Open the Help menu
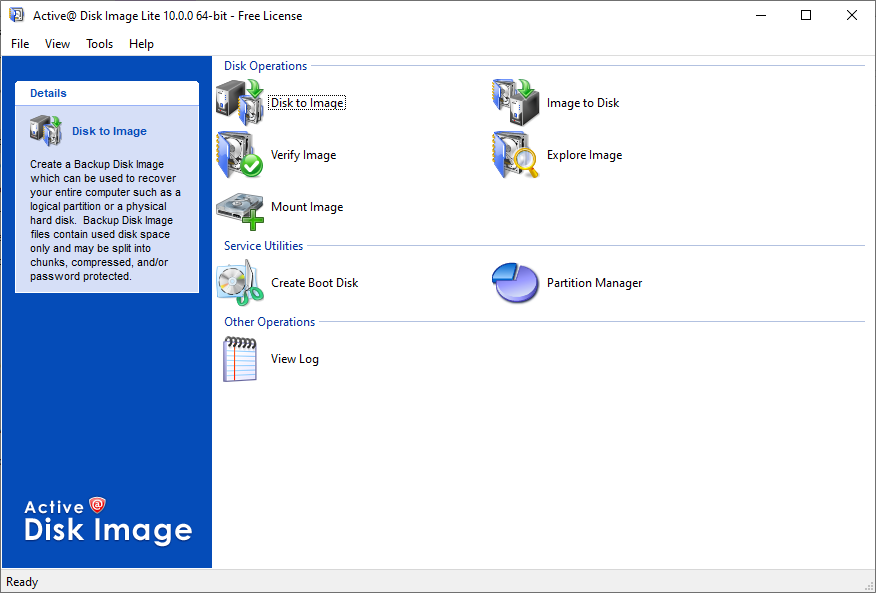 point(141,44)
